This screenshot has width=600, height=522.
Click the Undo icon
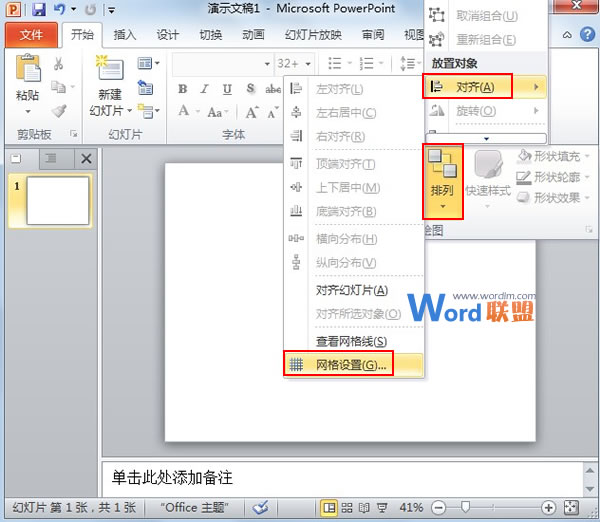59,9
